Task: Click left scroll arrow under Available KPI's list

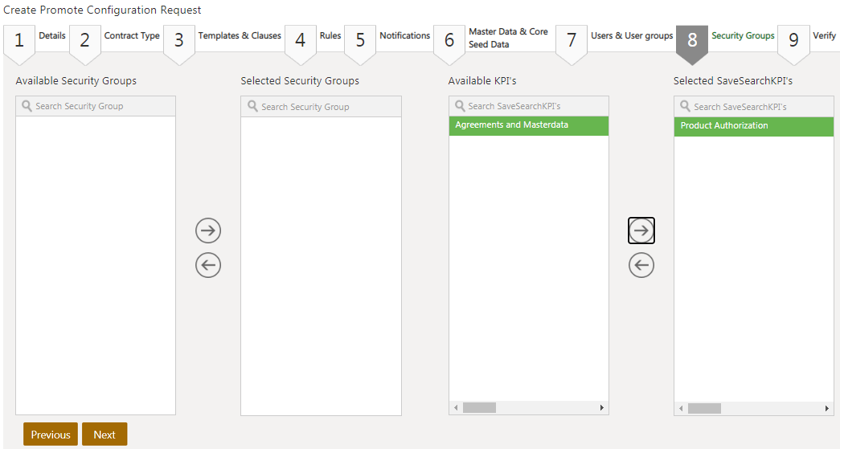Action: click(x=455, y=408)
